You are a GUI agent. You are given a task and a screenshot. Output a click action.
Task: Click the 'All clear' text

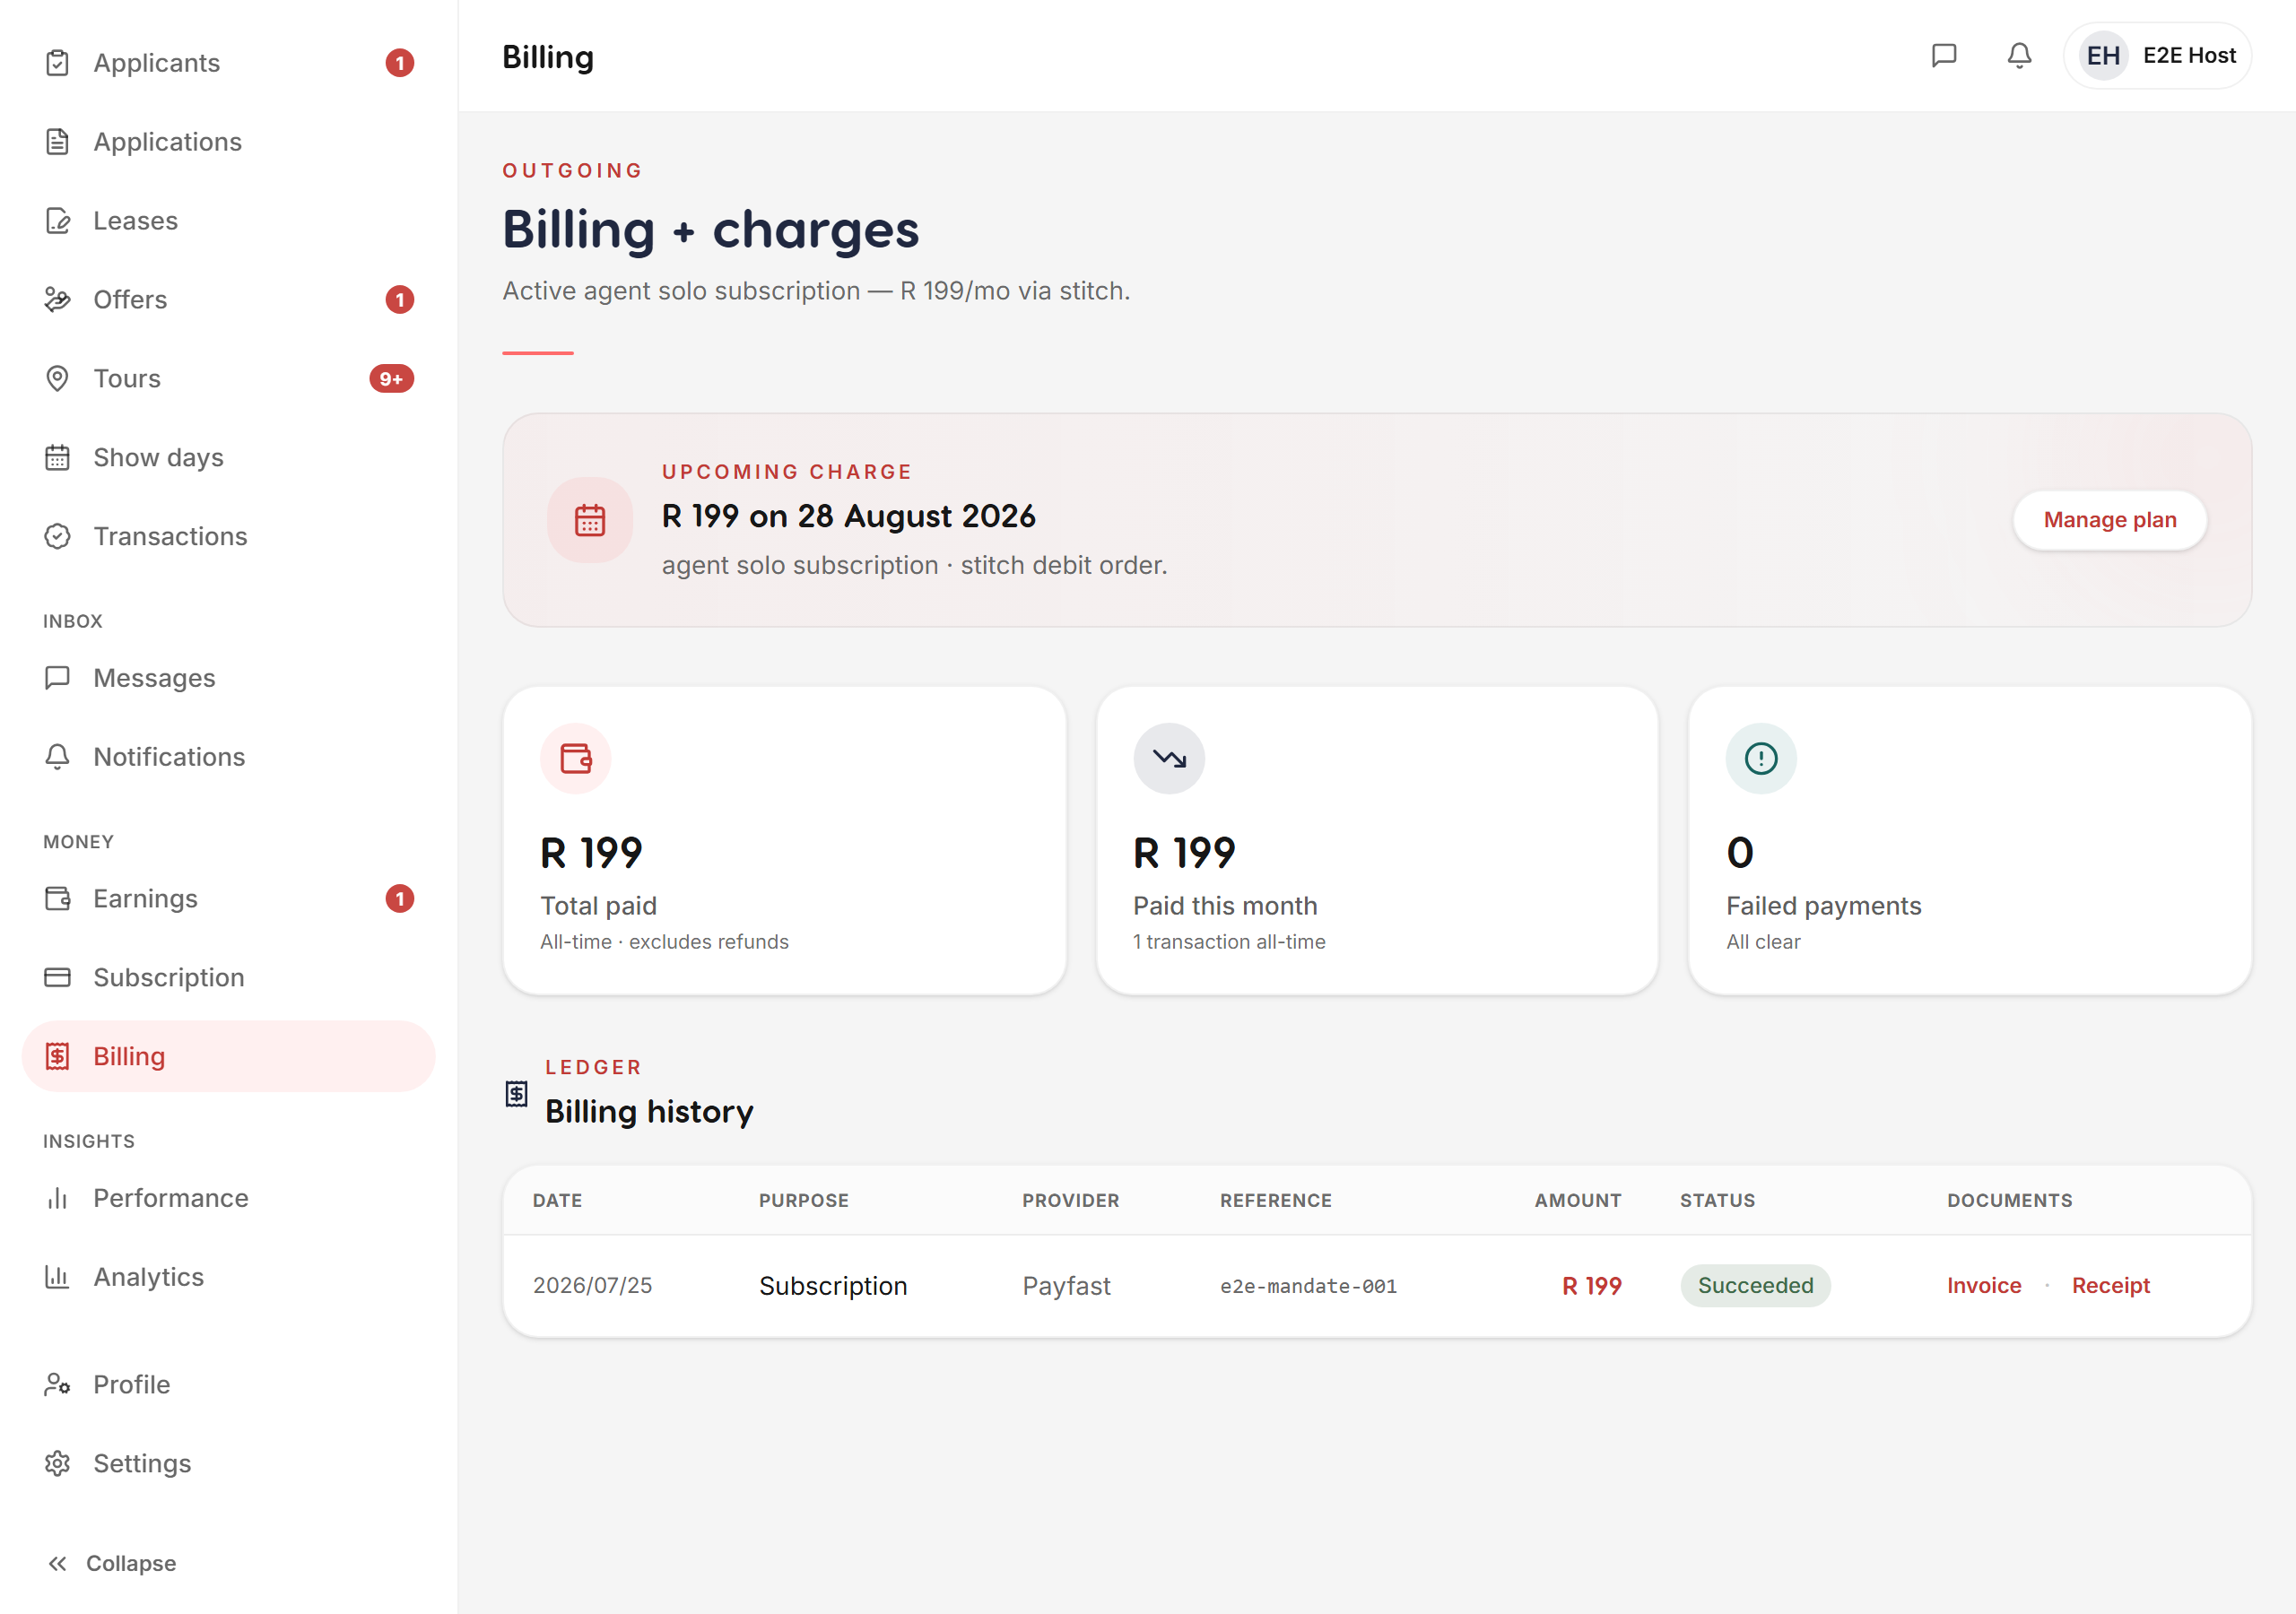click(1763, 942)
